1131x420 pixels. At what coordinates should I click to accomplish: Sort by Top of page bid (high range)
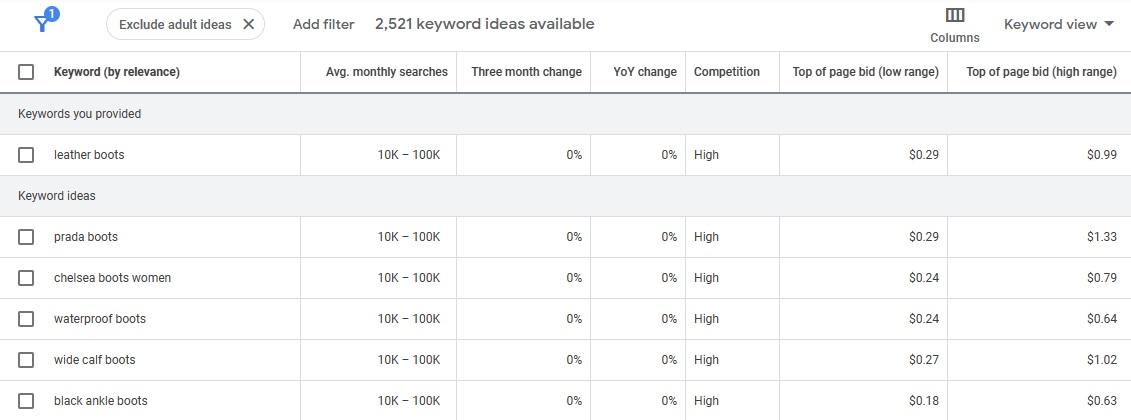pos(1041,72)
